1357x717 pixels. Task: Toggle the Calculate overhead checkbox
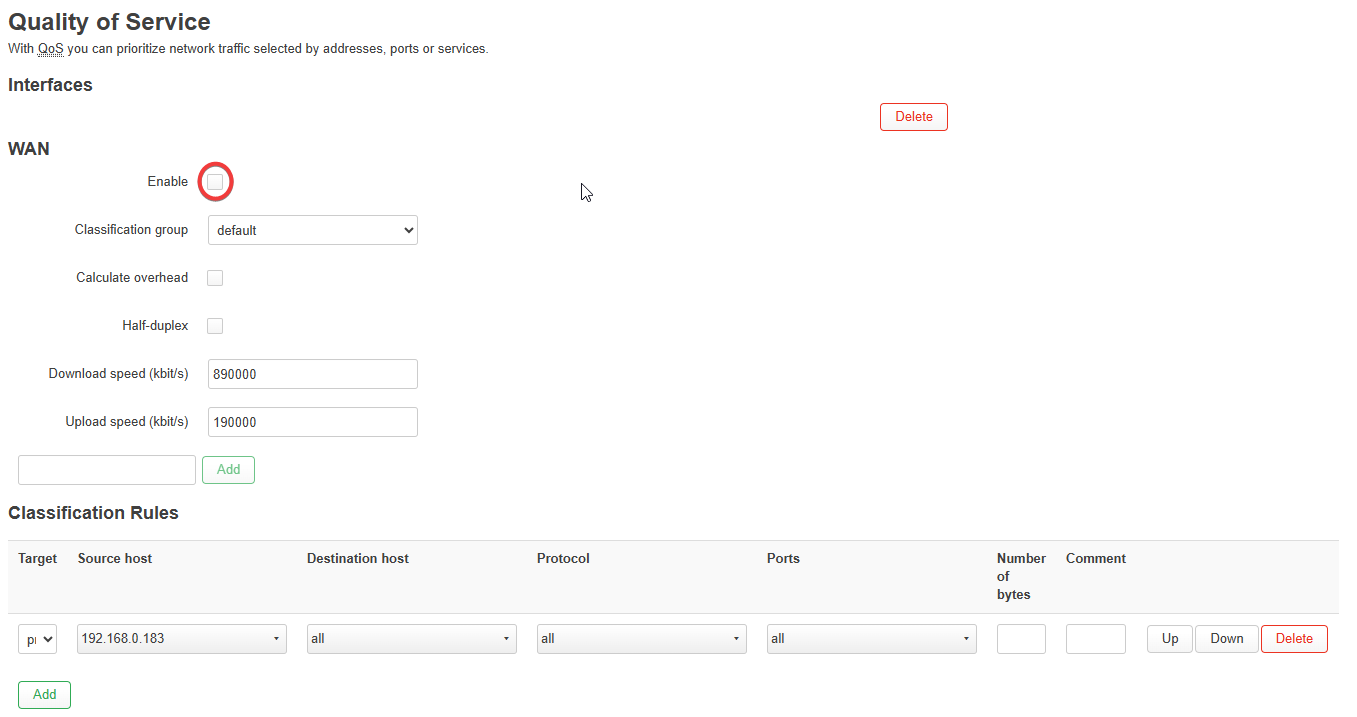215,278
